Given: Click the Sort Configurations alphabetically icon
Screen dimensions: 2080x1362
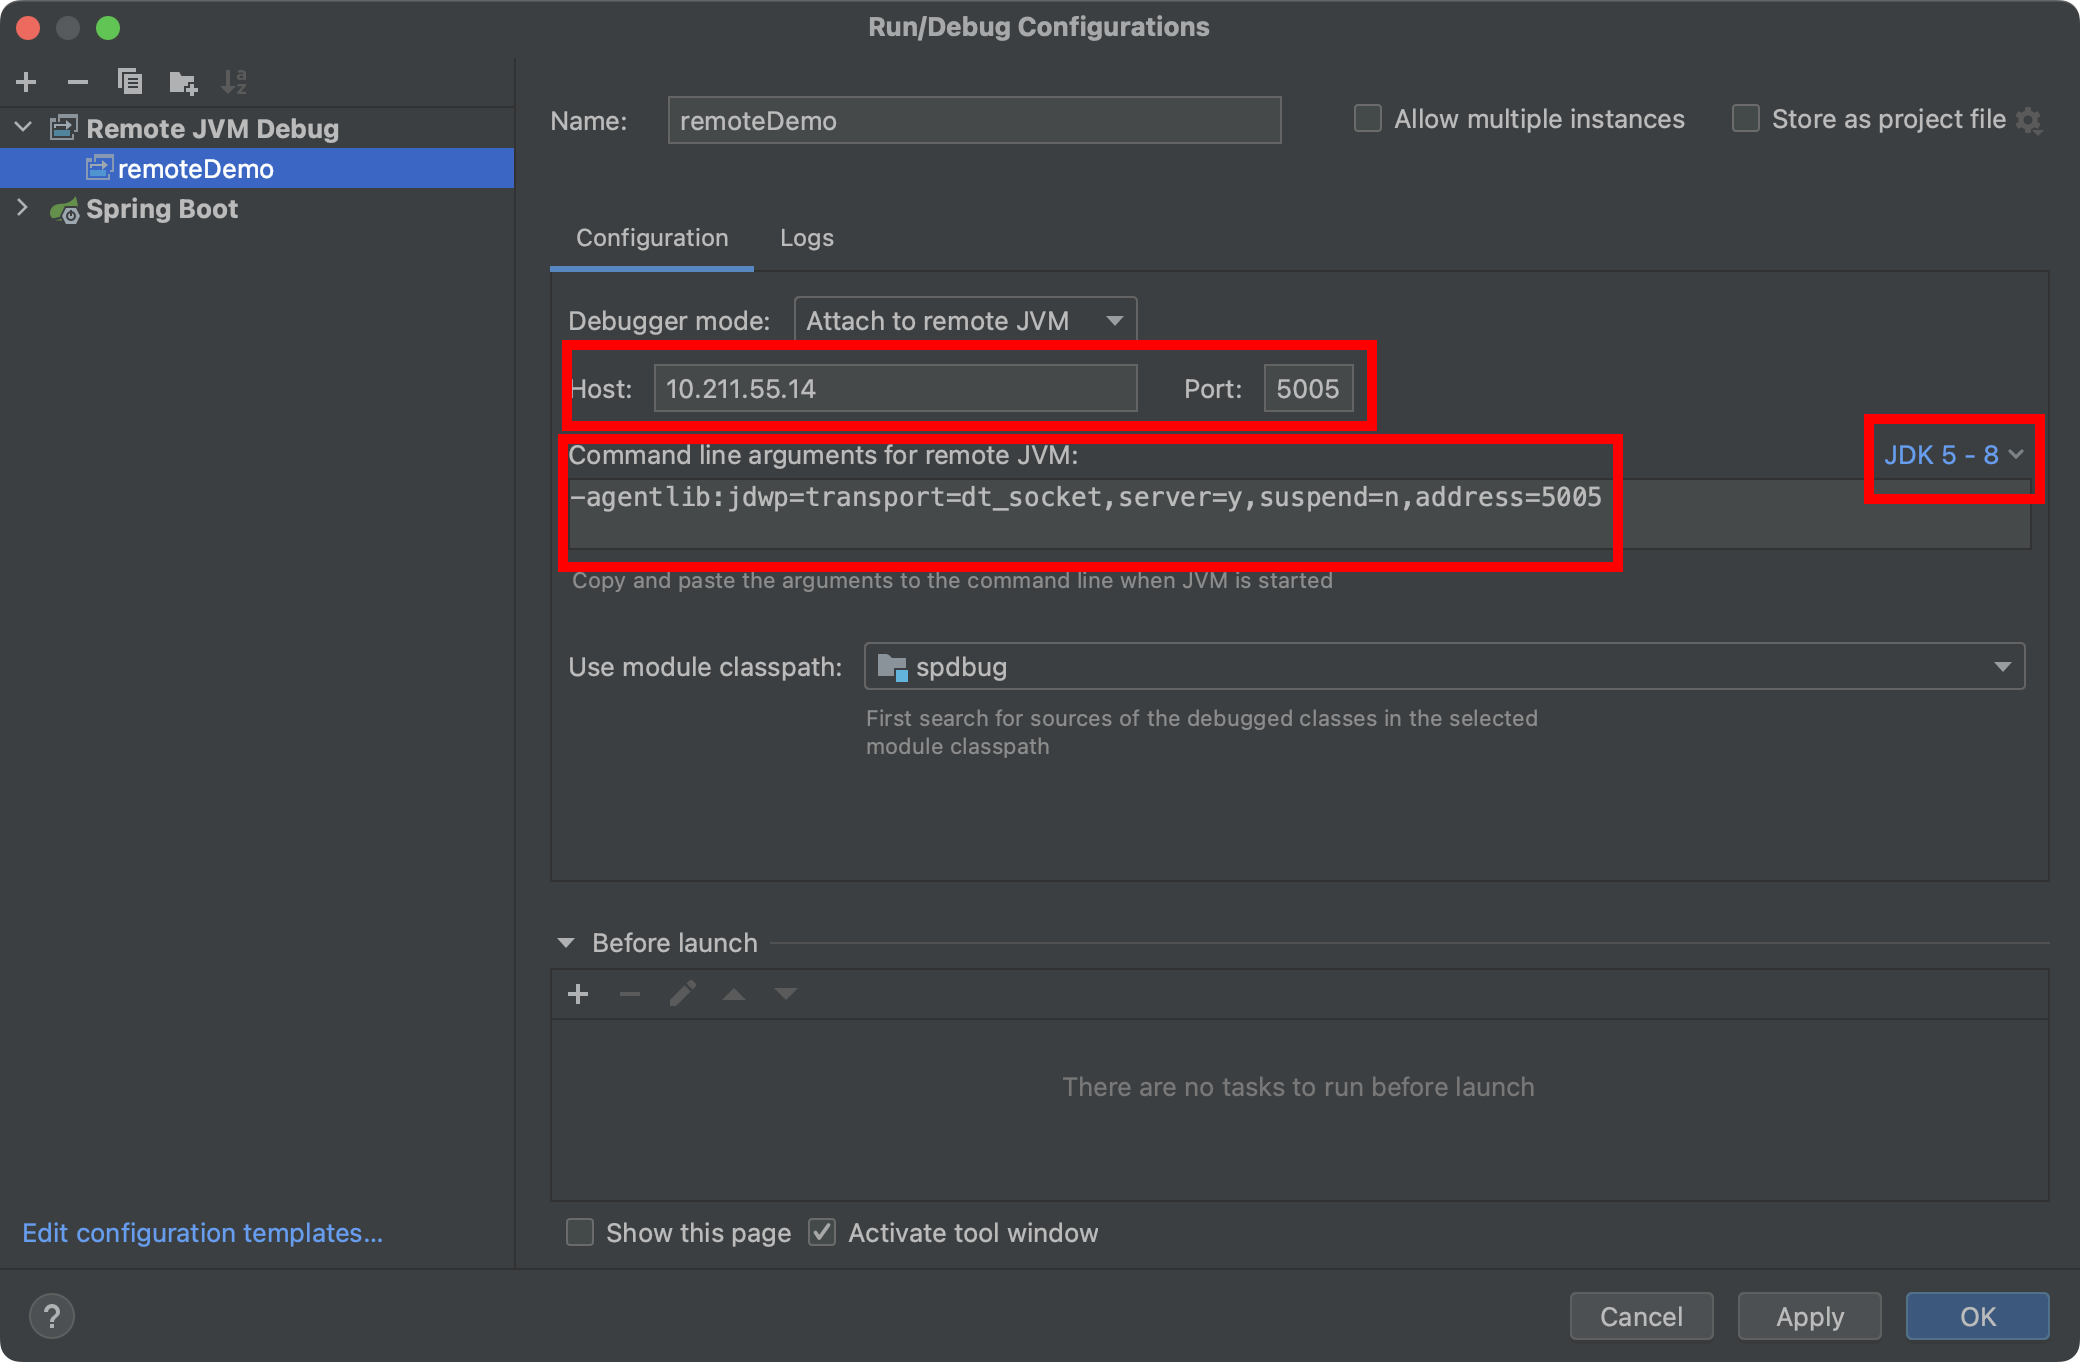Looking at the screenshot, I should click(x=234, y=82).
